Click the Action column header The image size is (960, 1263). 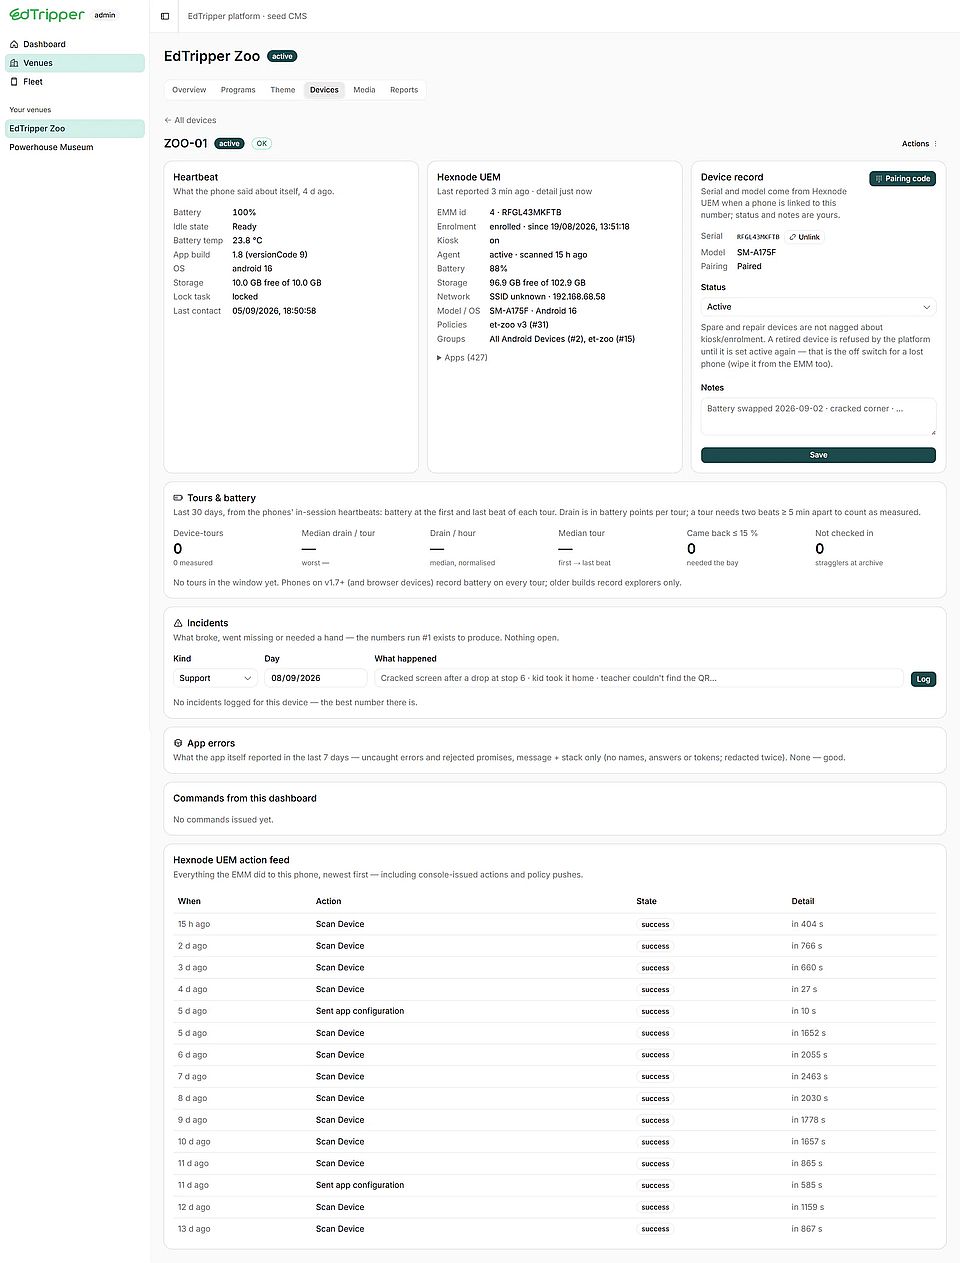329,901
